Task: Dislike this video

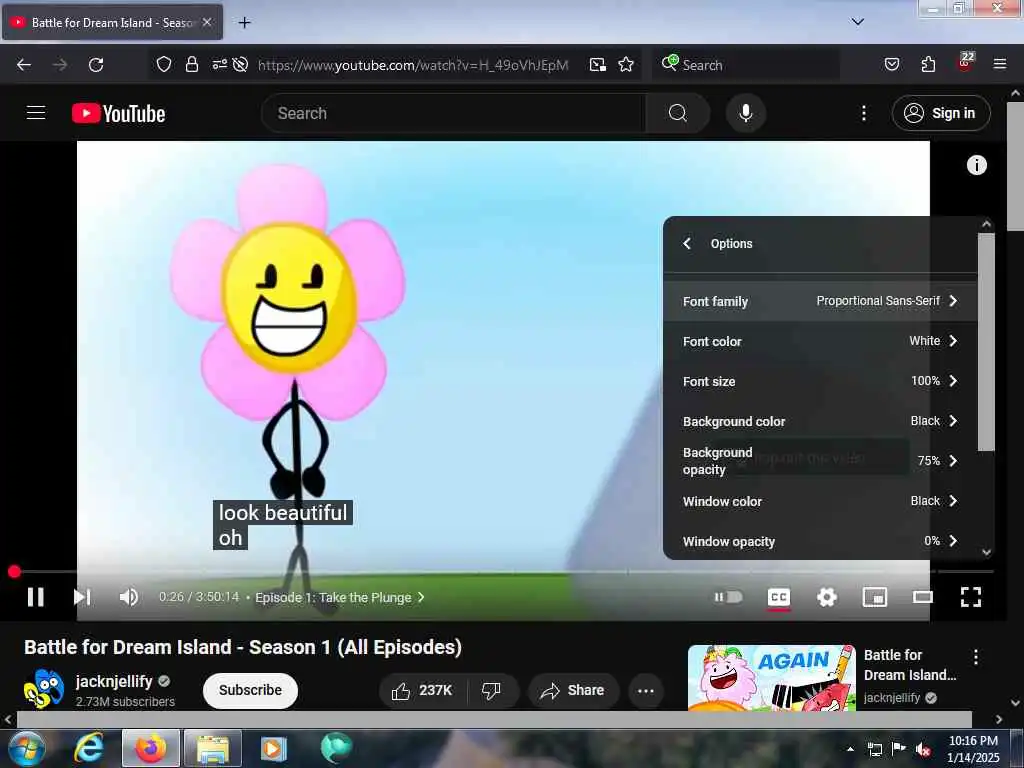Action: point(491,690)
